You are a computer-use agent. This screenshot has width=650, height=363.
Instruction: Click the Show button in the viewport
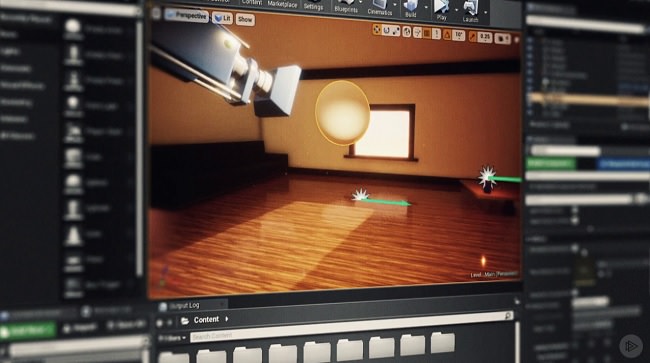click(x=245, y=19)
